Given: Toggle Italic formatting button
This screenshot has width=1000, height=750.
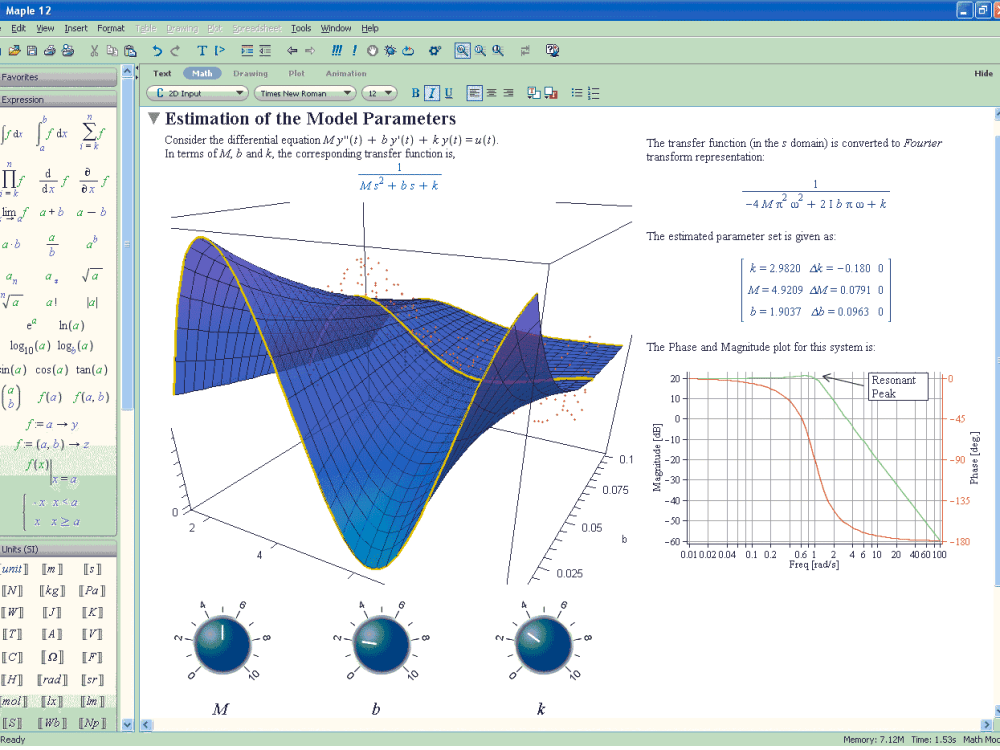Looking at the screenshot, I should point(432,93).
